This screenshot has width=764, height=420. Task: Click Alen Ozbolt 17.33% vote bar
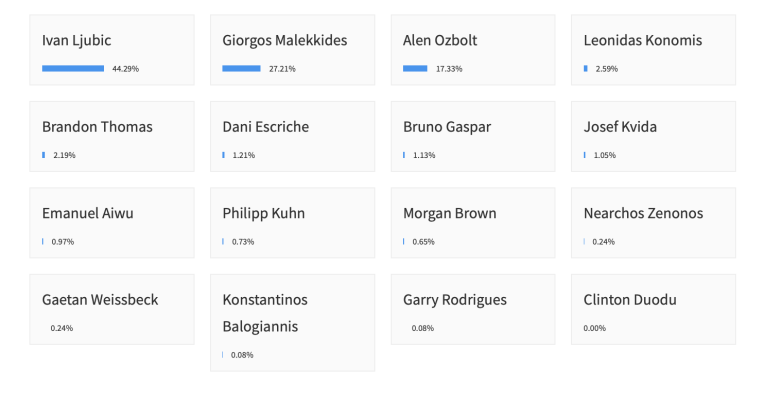click(415, 69)
